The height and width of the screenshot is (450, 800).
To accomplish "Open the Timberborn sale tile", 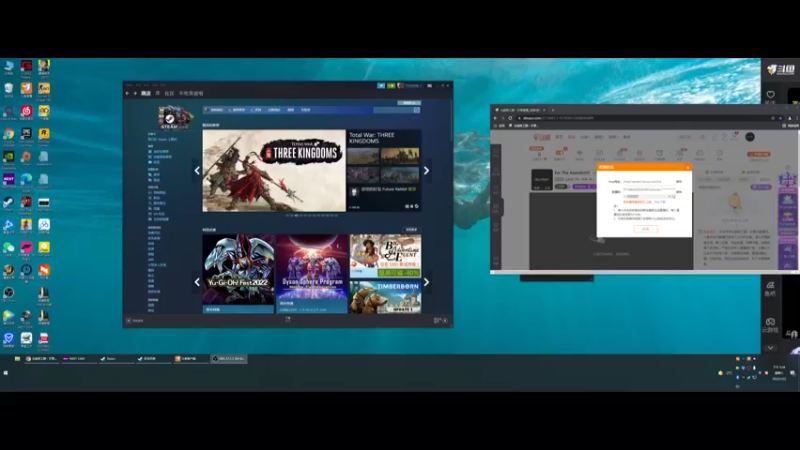I will click(385, 296).
